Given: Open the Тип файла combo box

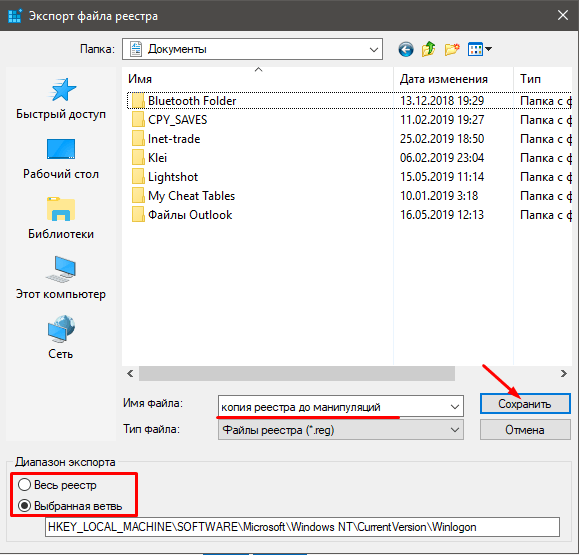Looking at the screenshot, I should (x=341, y=430).
